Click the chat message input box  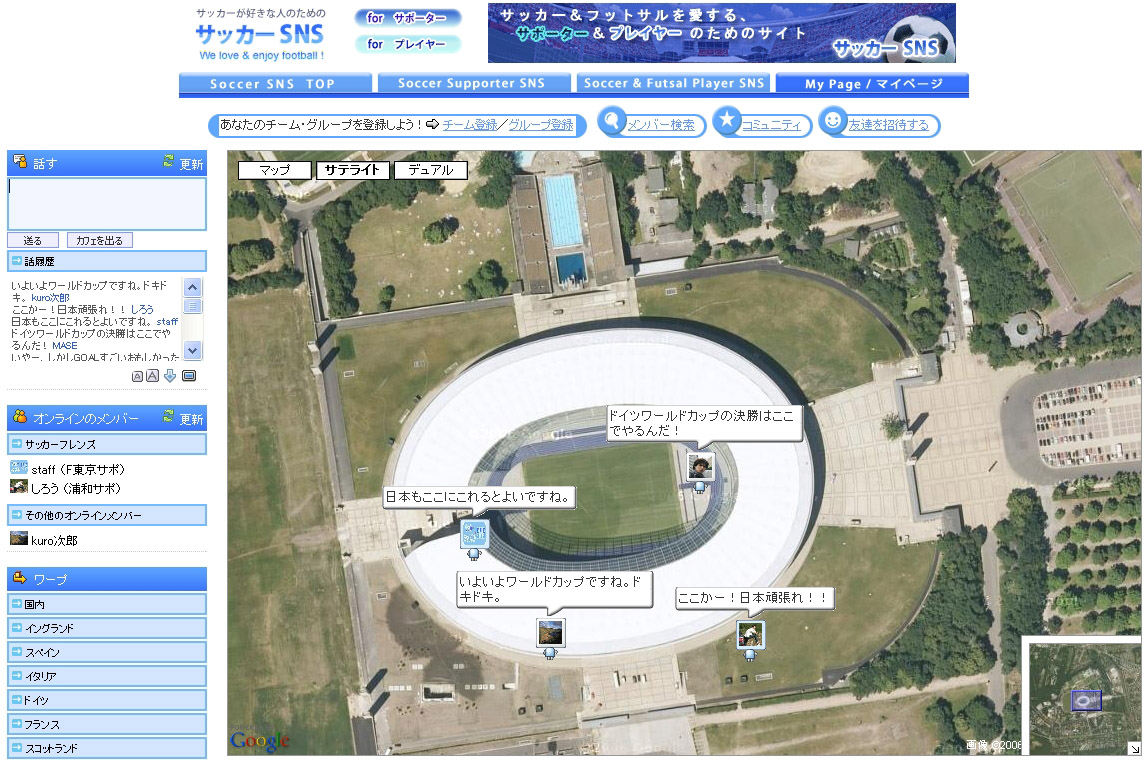(x=107, y=203)
